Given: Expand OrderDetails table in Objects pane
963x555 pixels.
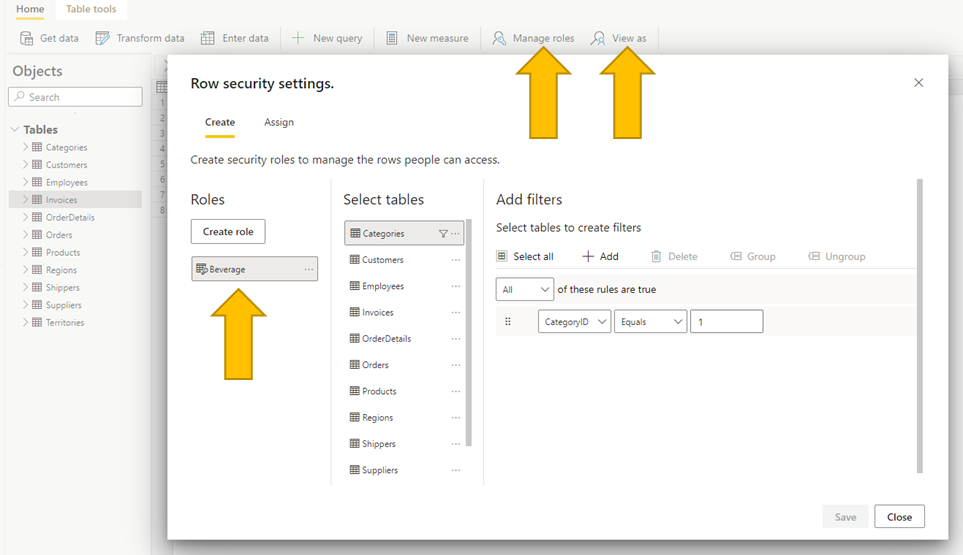Looking at the screenshot, I should click(25, 217).
